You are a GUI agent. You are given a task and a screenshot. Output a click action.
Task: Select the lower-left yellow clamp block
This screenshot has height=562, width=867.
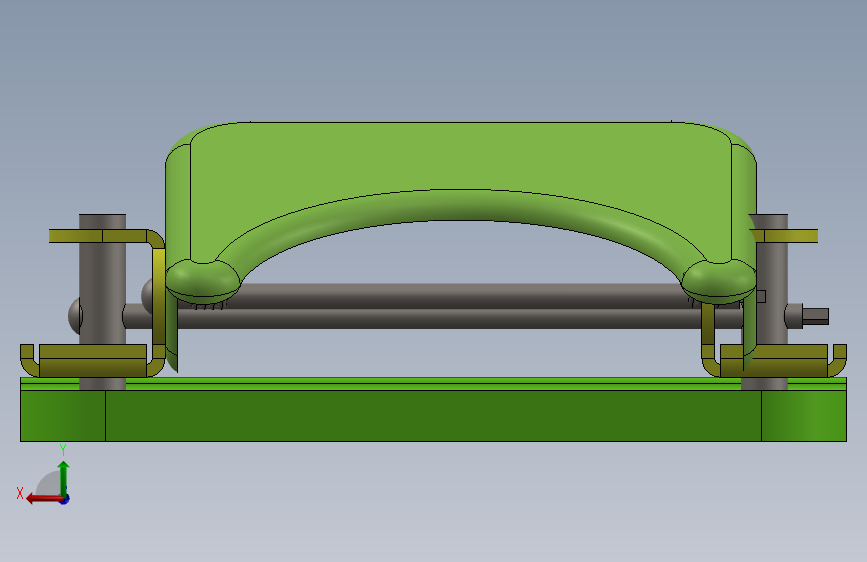93,360
